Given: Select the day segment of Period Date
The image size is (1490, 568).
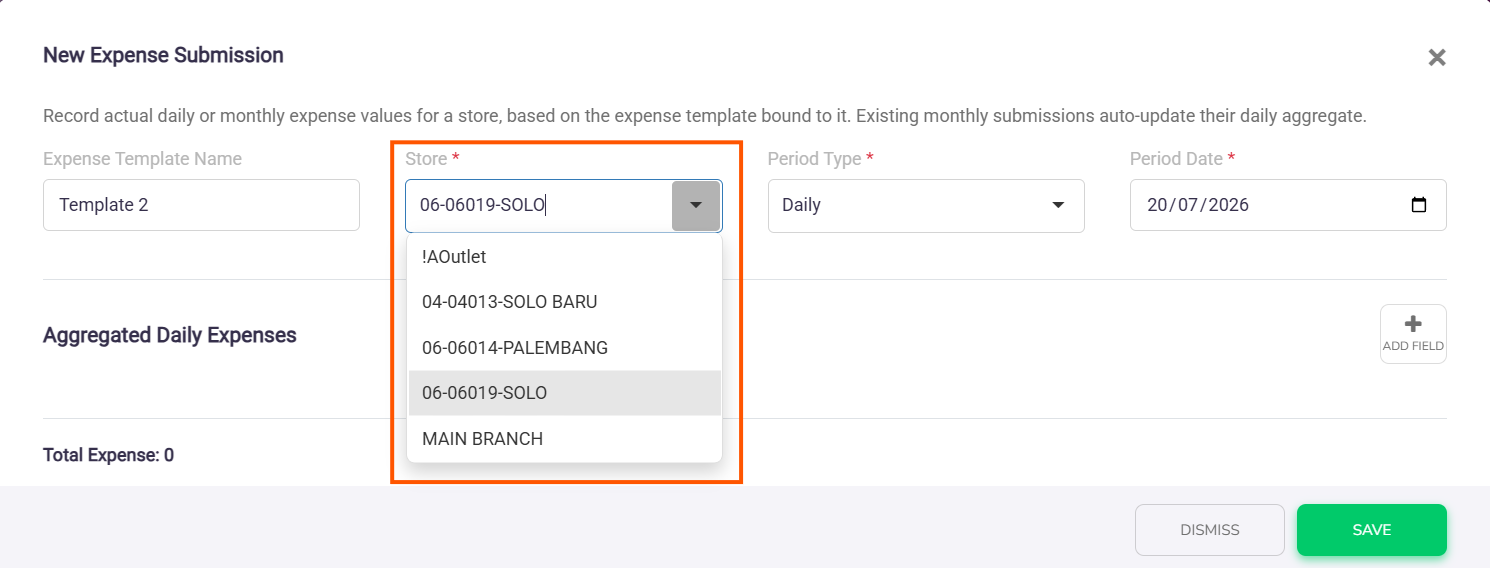Looking at the screenshot, I should 1157,205.
